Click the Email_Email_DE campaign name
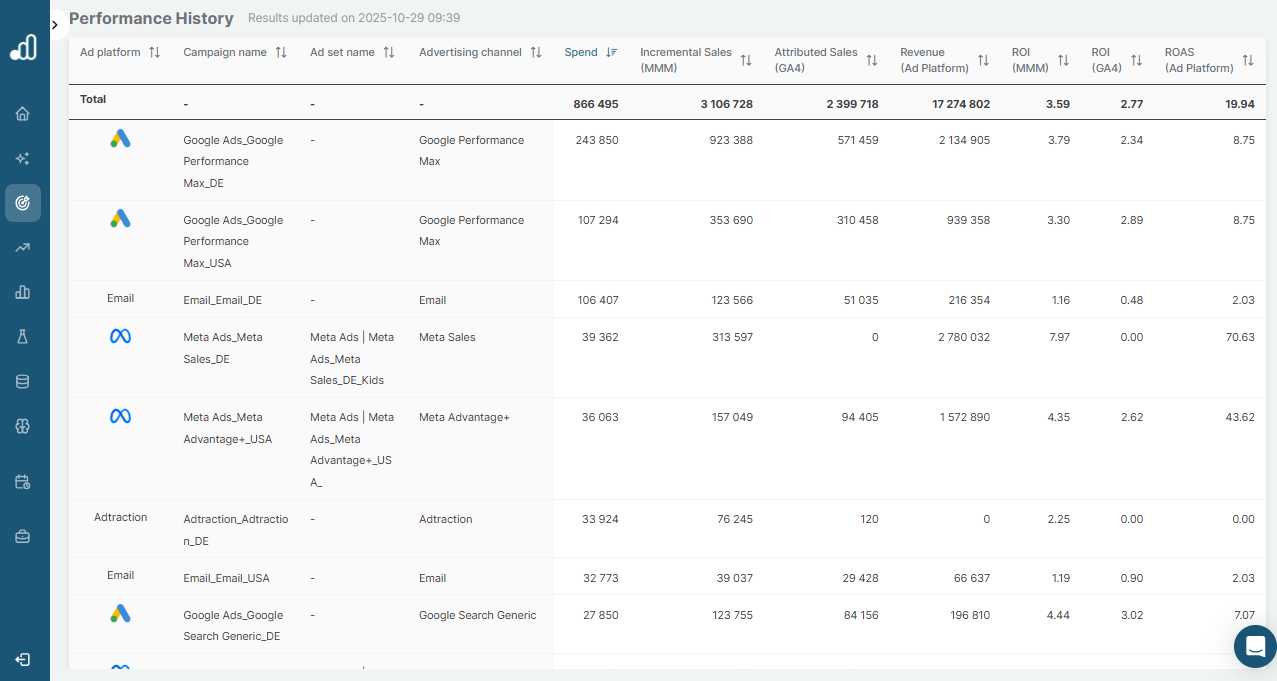The image size is (1277, 681). point(222,300)
